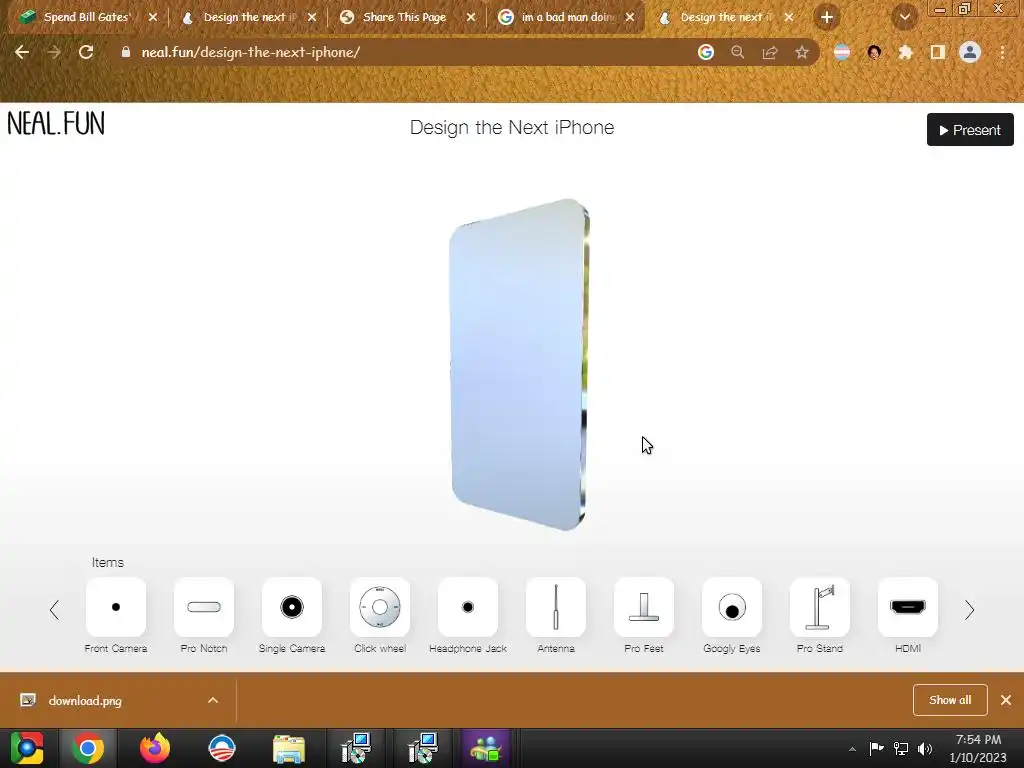Viewport: 1024px width, 768px height.
Task: Open network icon in system tray
Action: (901, 749)
